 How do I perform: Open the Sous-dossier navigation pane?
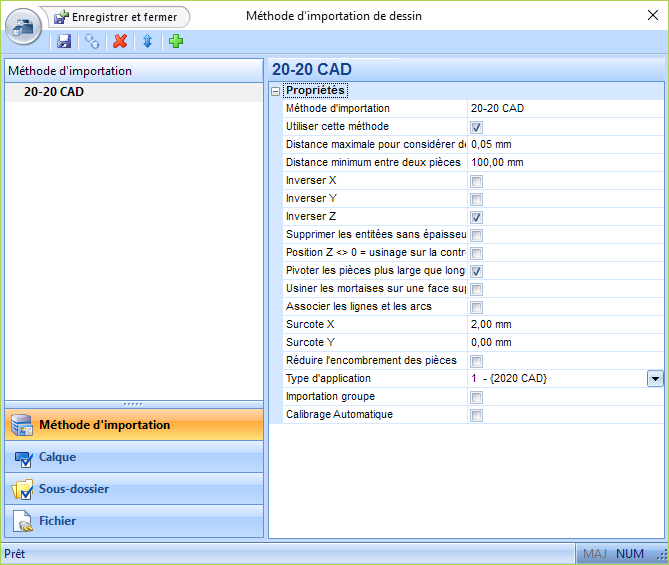[x=134, y=489]
